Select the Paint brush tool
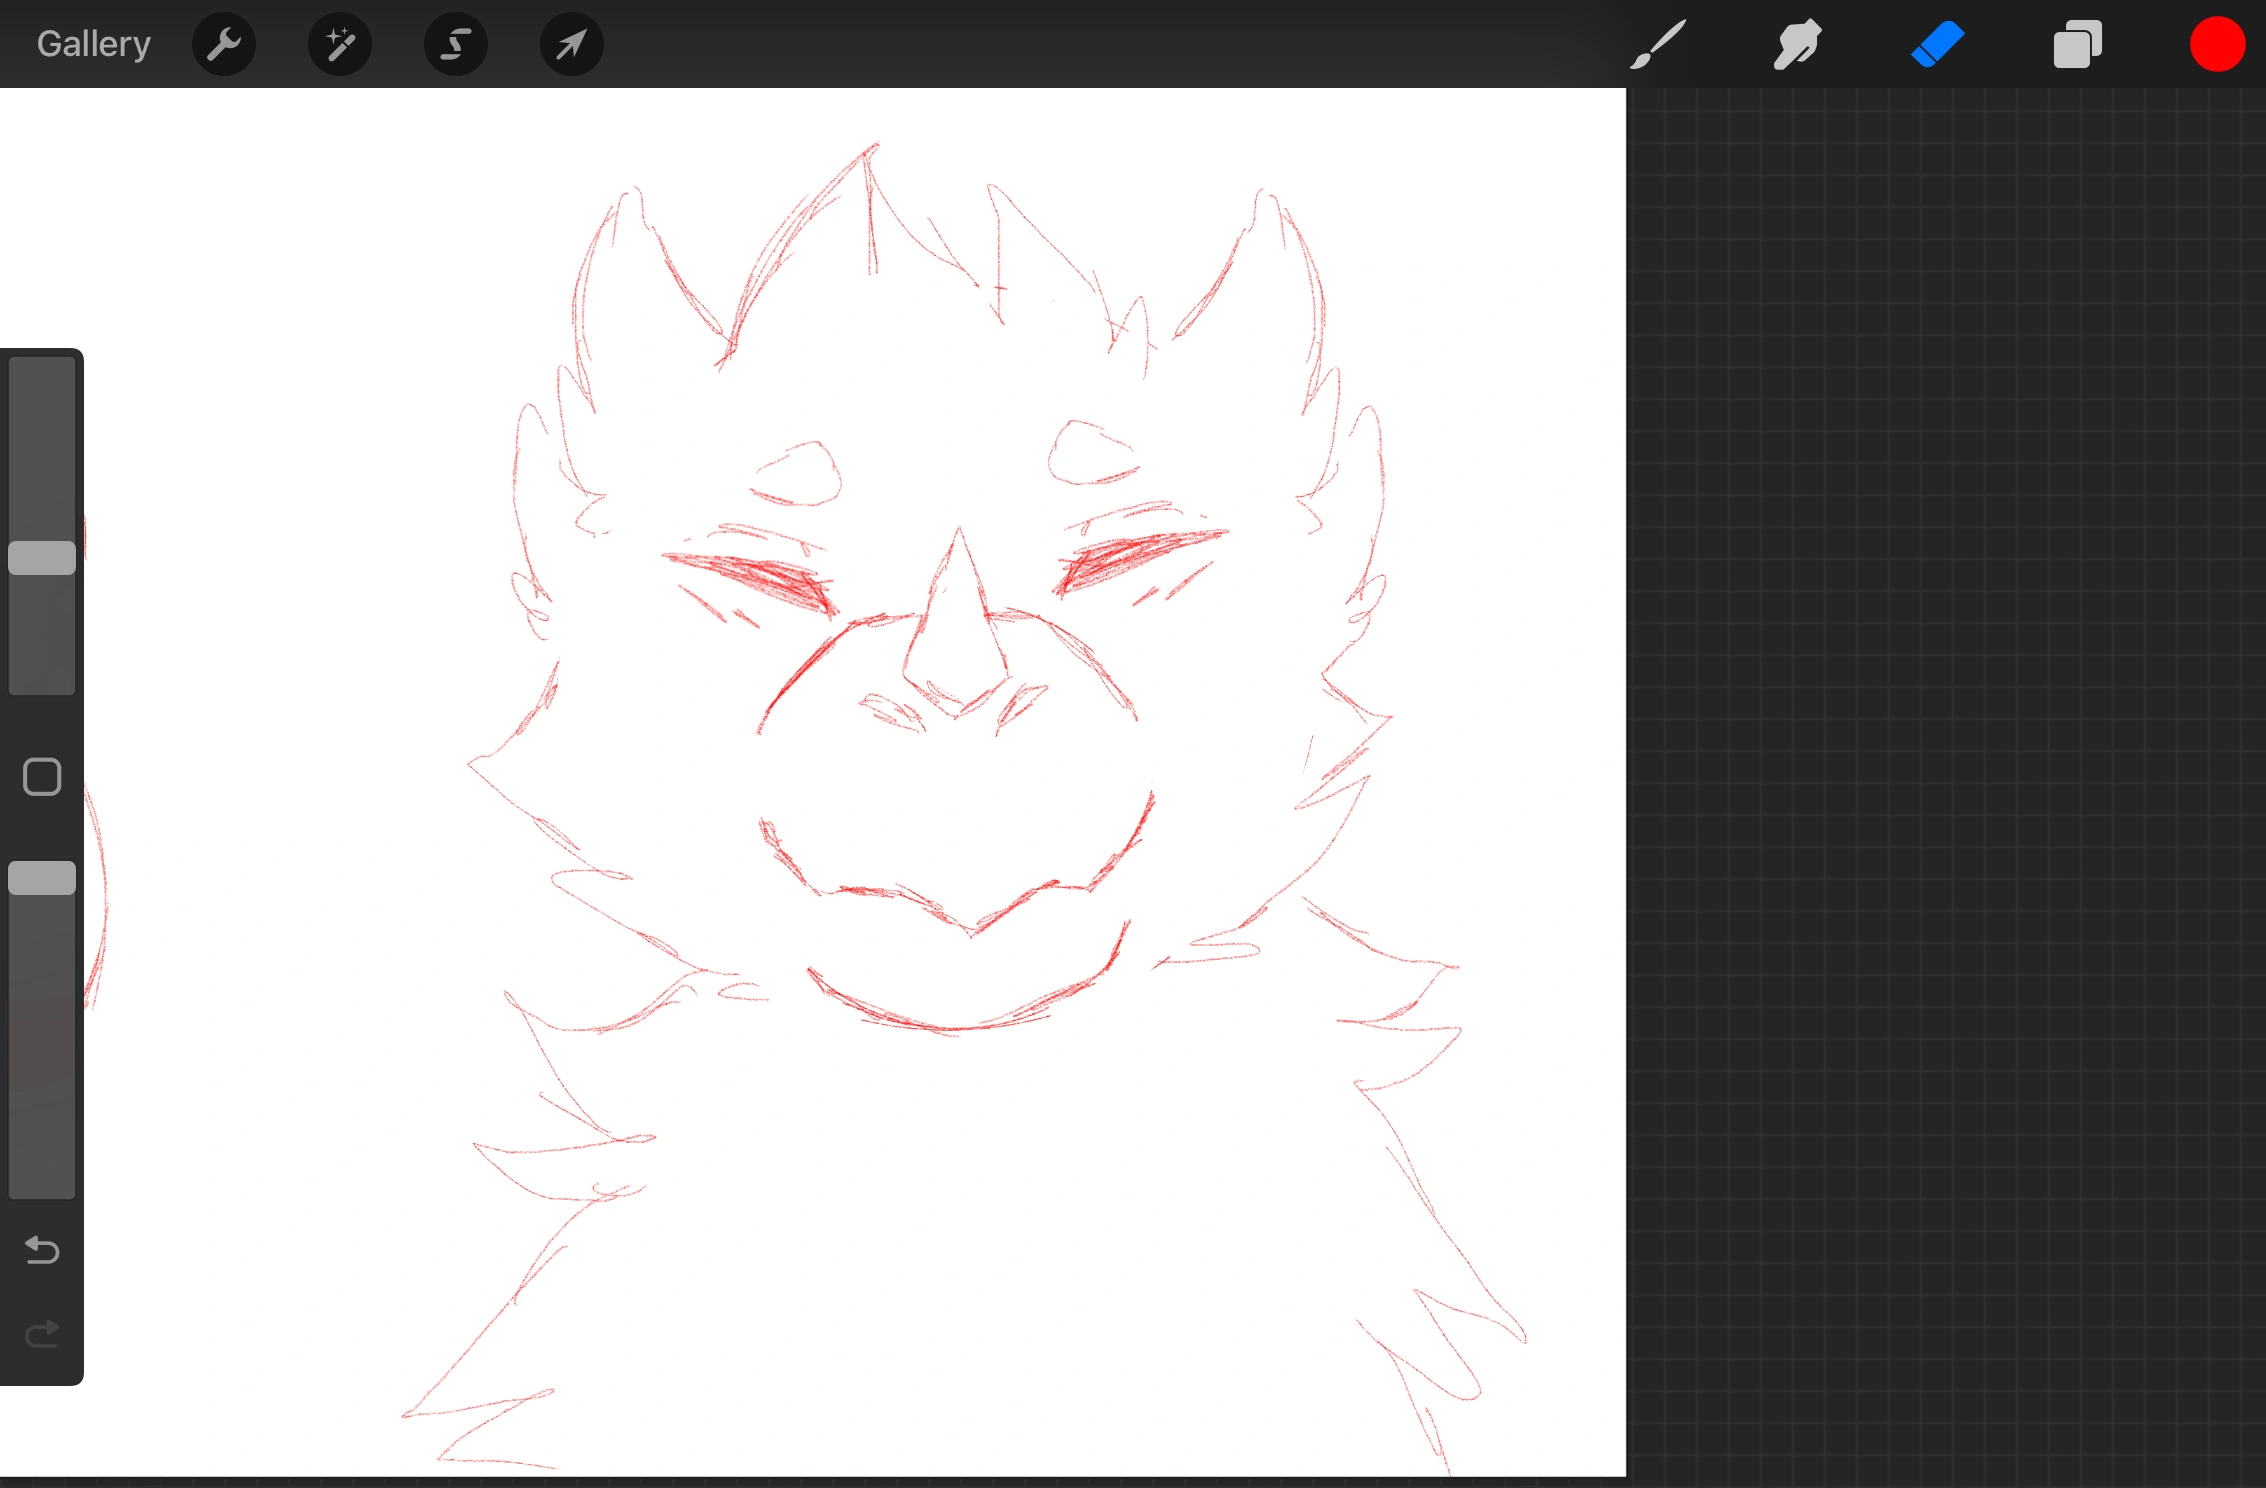The image size is (2266, 1488). (1657, 44)
